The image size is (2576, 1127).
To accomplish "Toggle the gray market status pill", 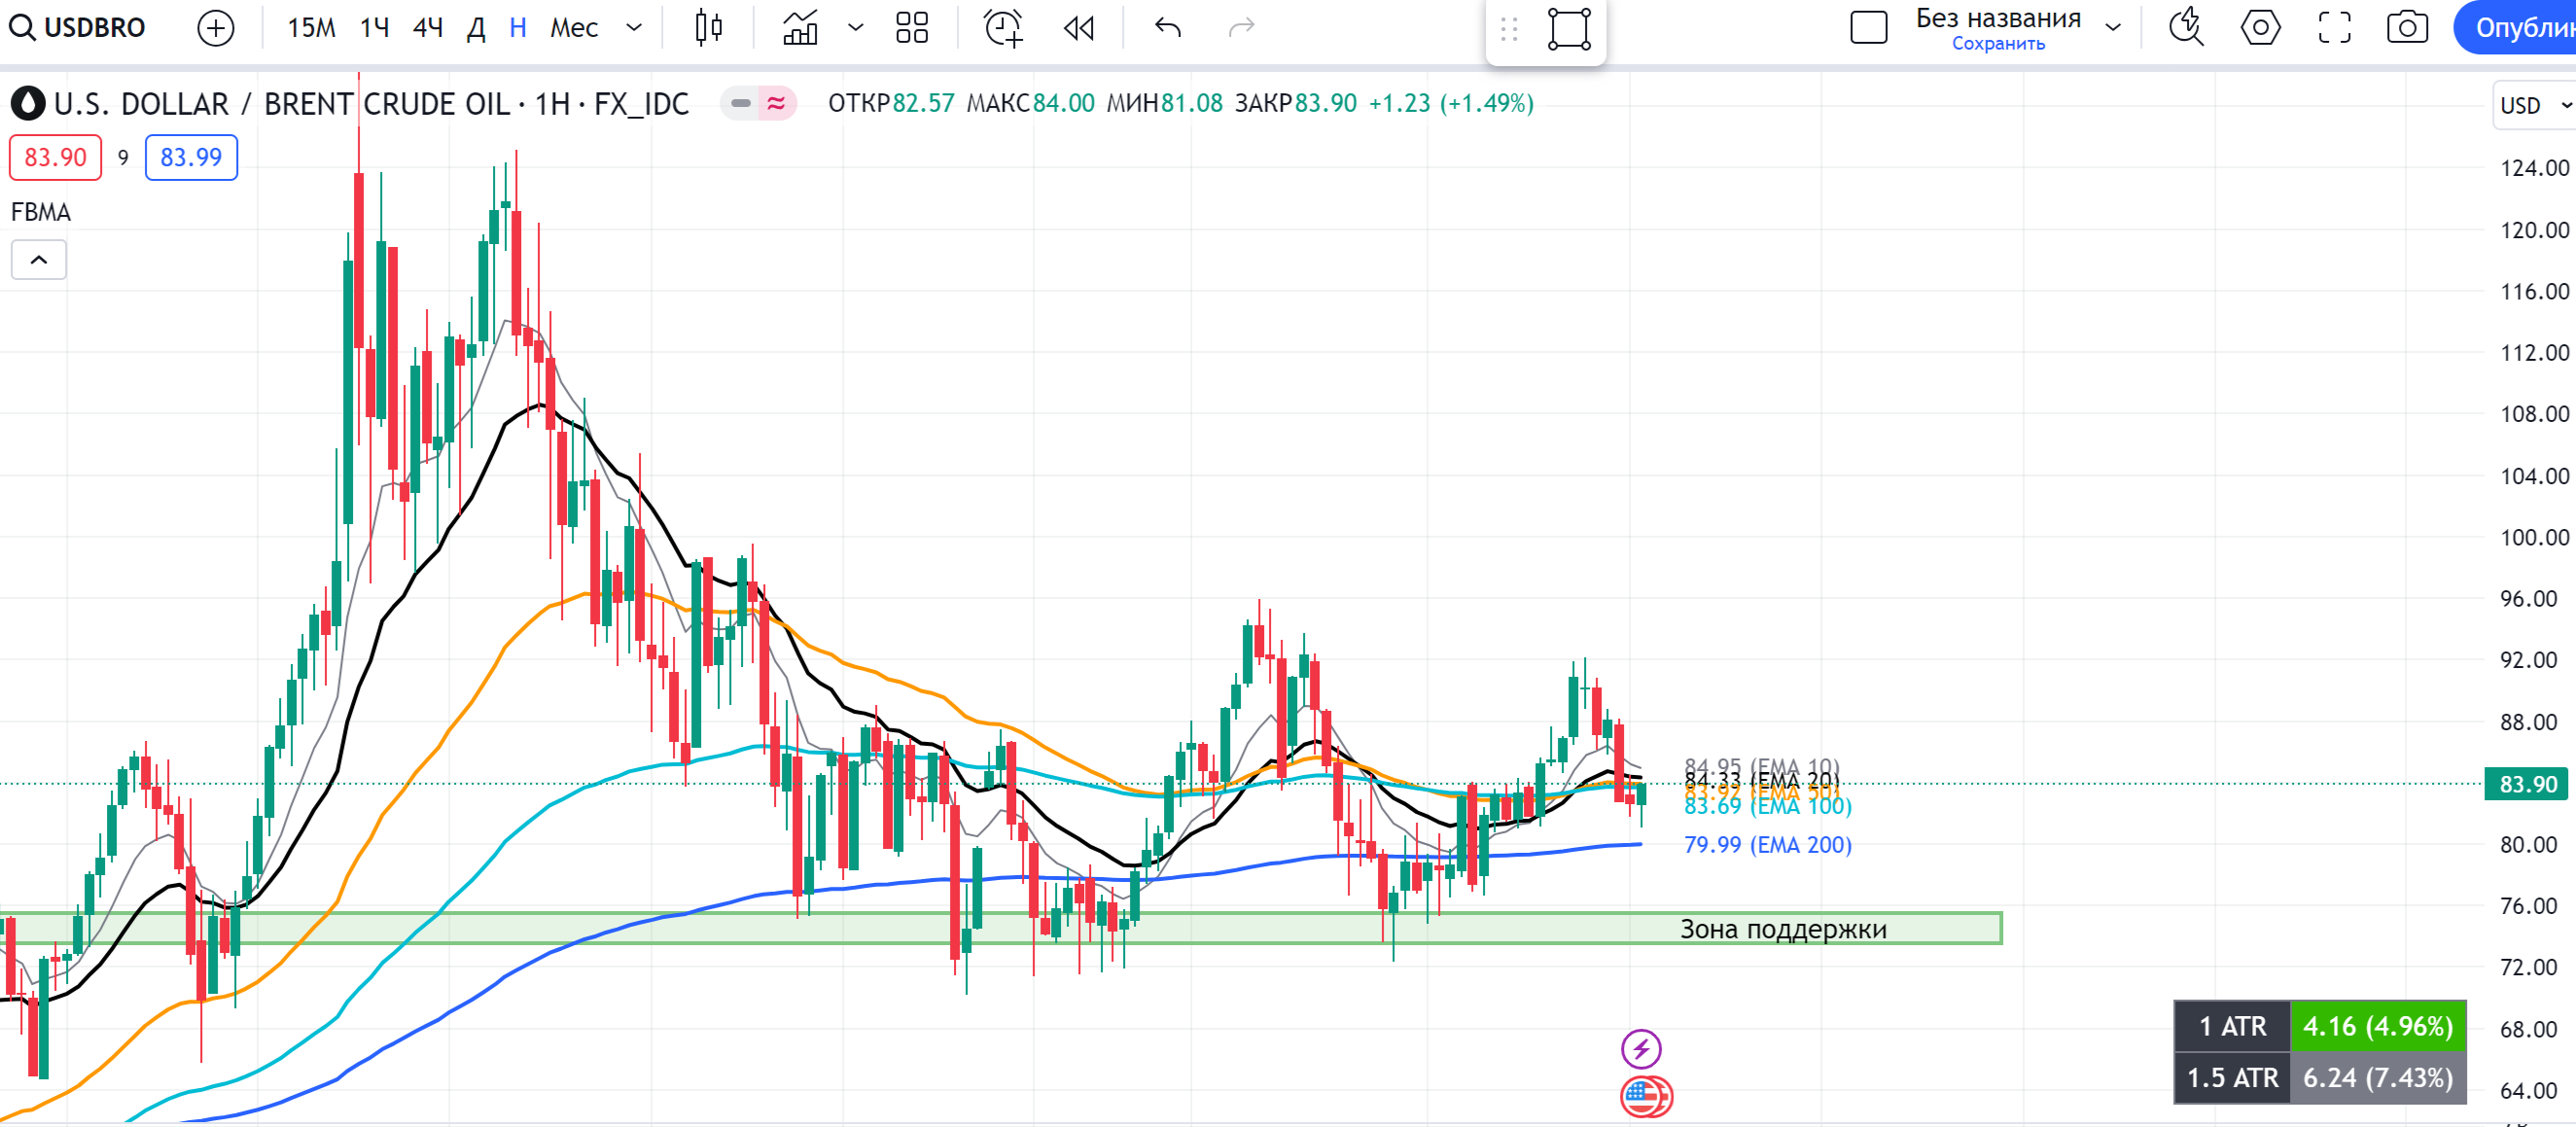I will coord(741,103).
